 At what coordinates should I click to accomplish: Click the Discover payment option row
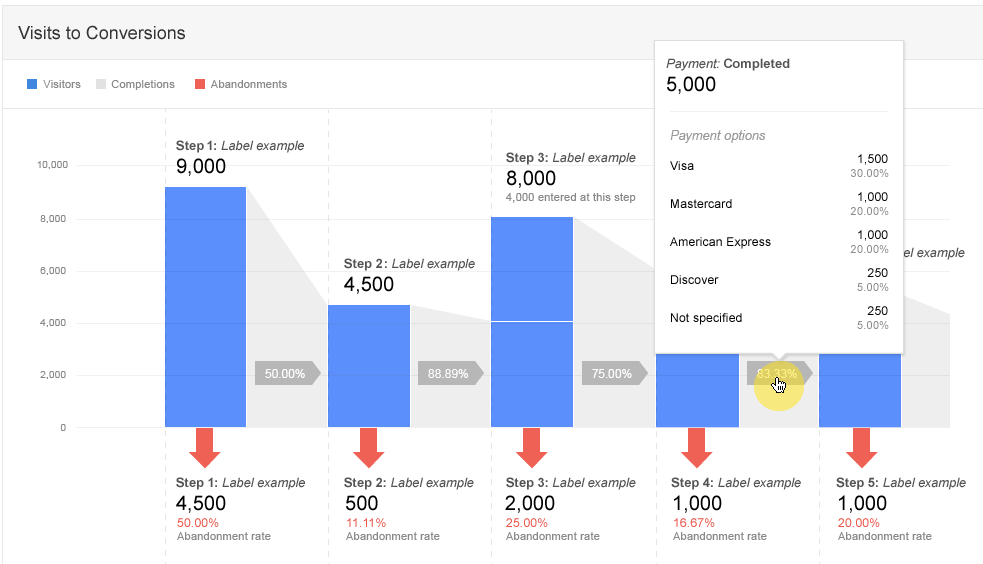[x=778, y=280]
